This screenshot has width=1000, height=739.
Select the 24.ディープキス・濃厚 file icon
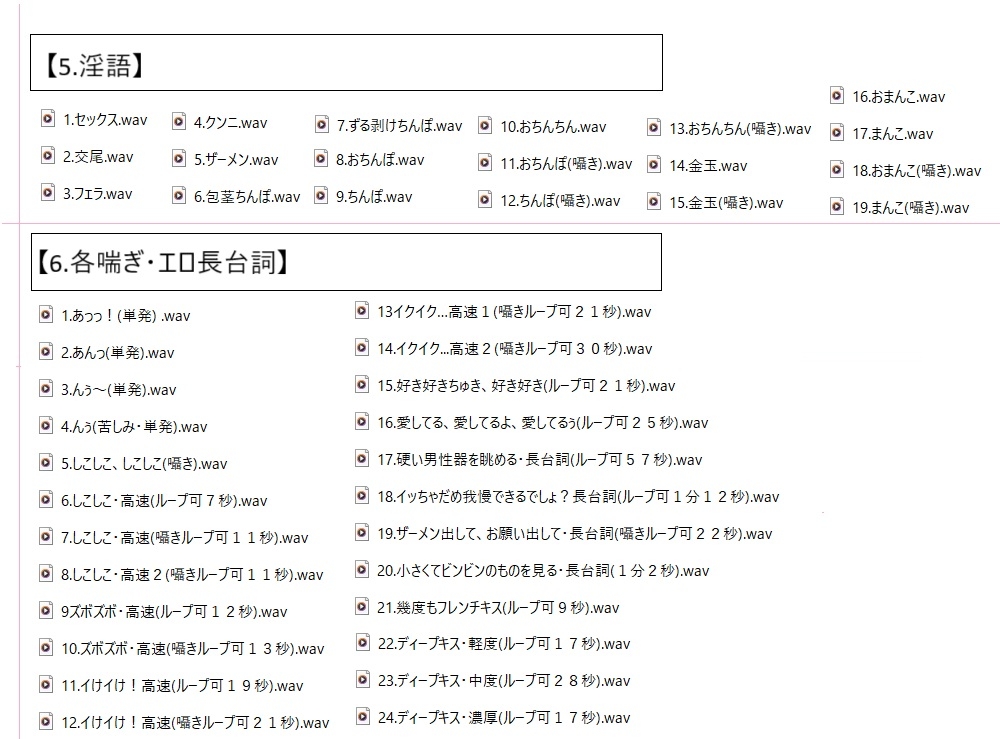362,717
